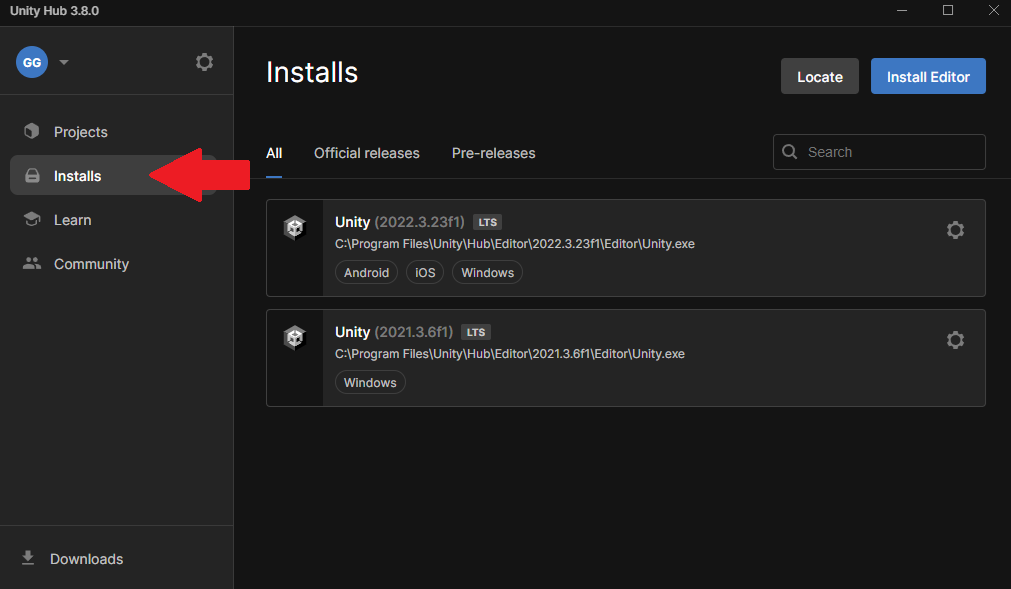The image size is (1011, 589).
Task: Open Hub preferences gear in sidebar
Action: tap(204, 62)
